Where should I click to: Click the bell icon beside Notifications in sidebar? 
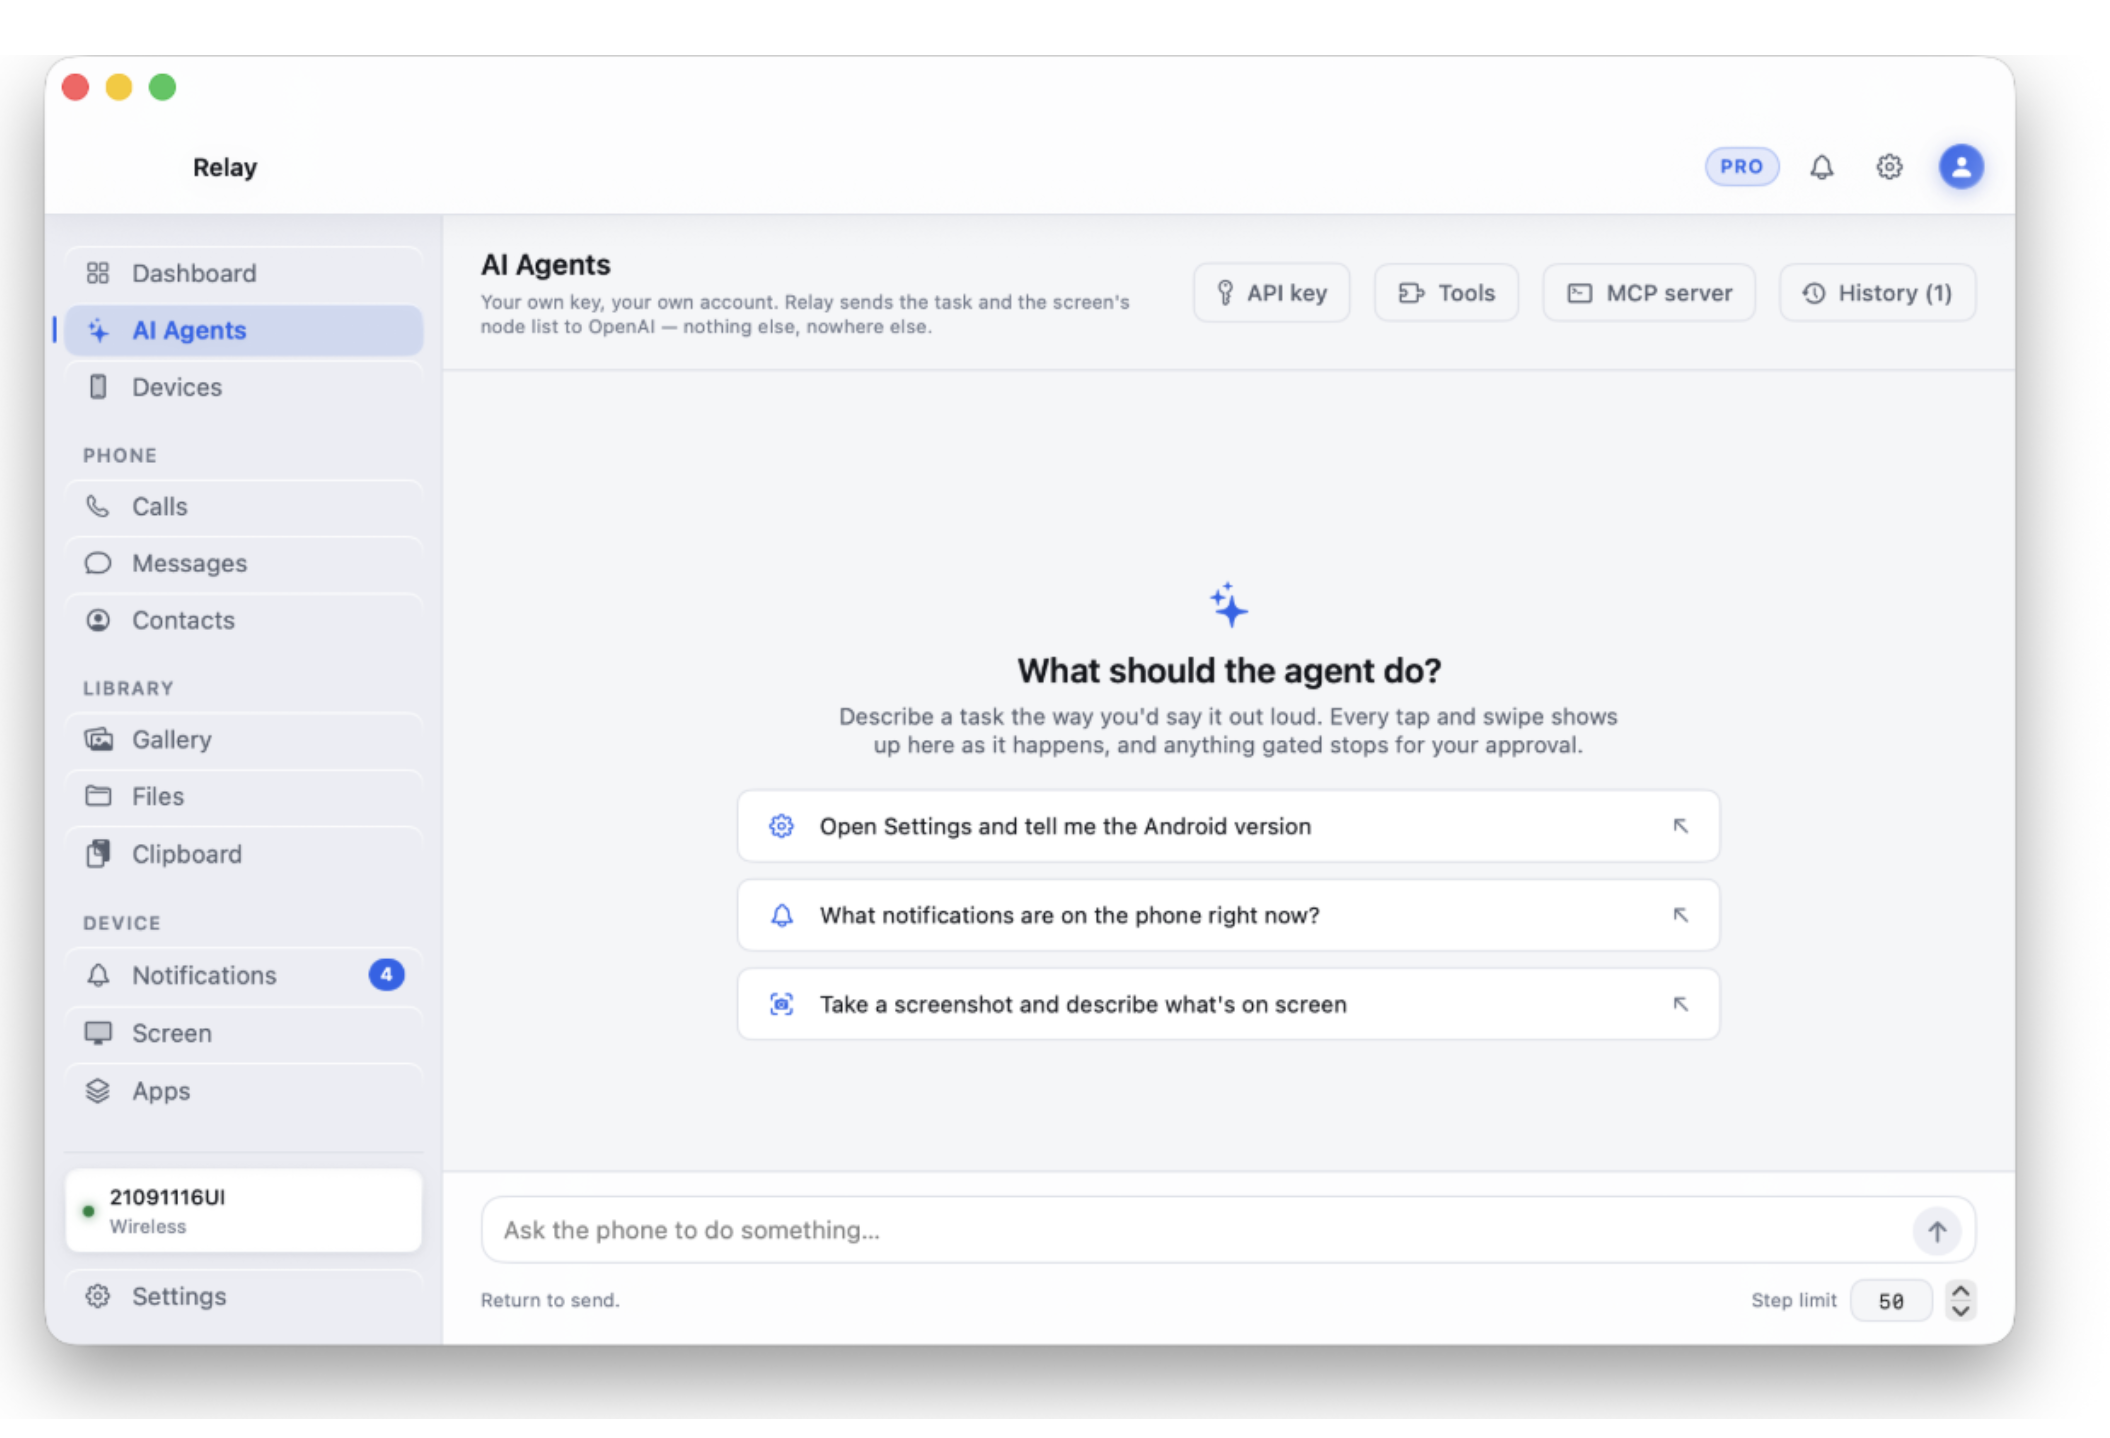click(x=98, y=975)
